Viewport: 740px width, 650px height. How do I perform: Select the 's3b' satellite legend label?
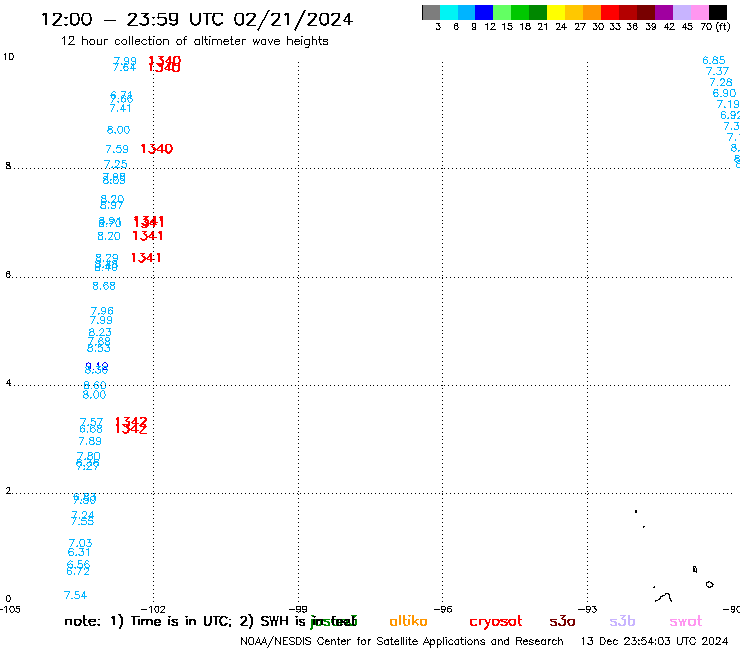622,621
